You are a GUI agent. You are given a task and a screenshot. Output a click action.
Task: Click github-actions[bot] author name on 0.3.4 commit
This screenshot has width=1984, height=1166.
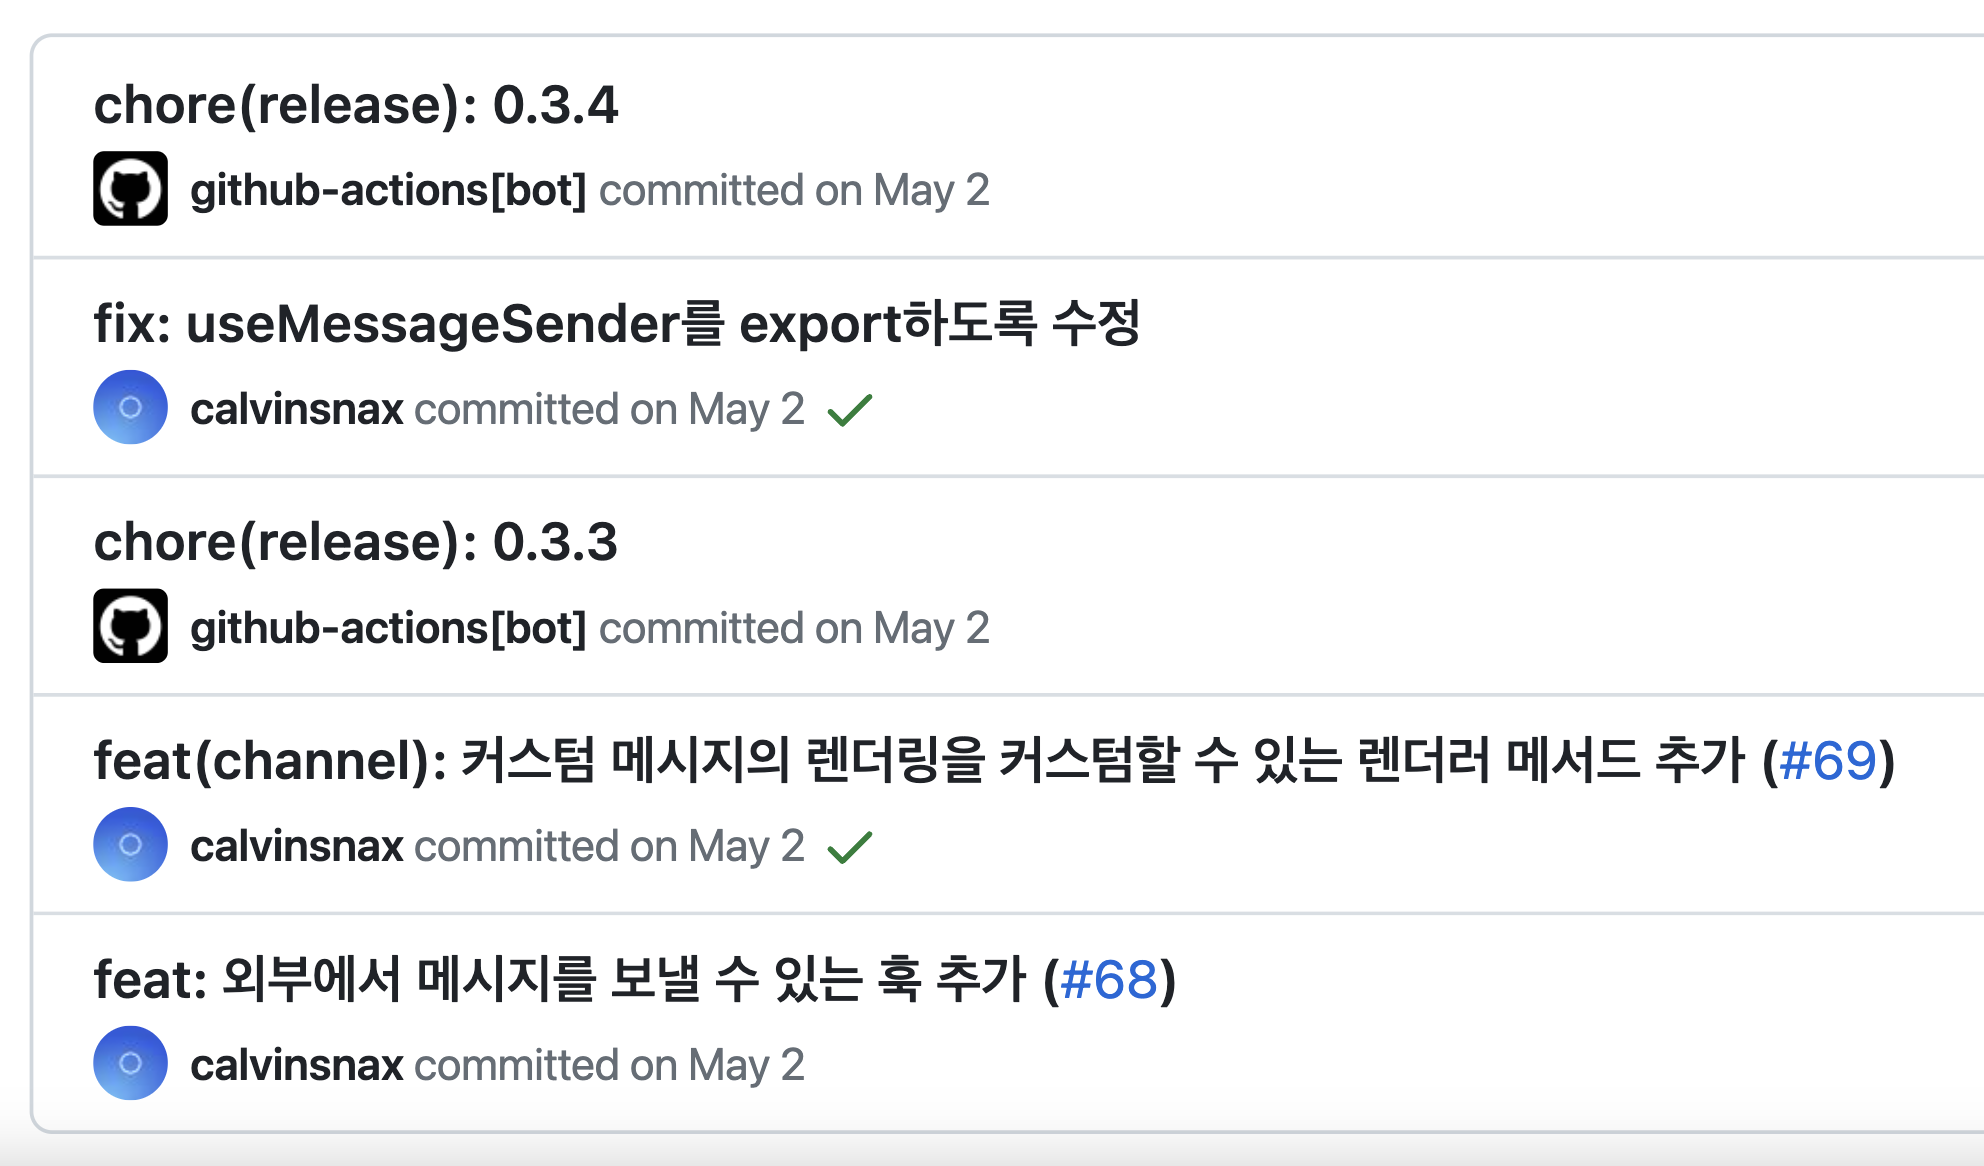coord(388,190)
